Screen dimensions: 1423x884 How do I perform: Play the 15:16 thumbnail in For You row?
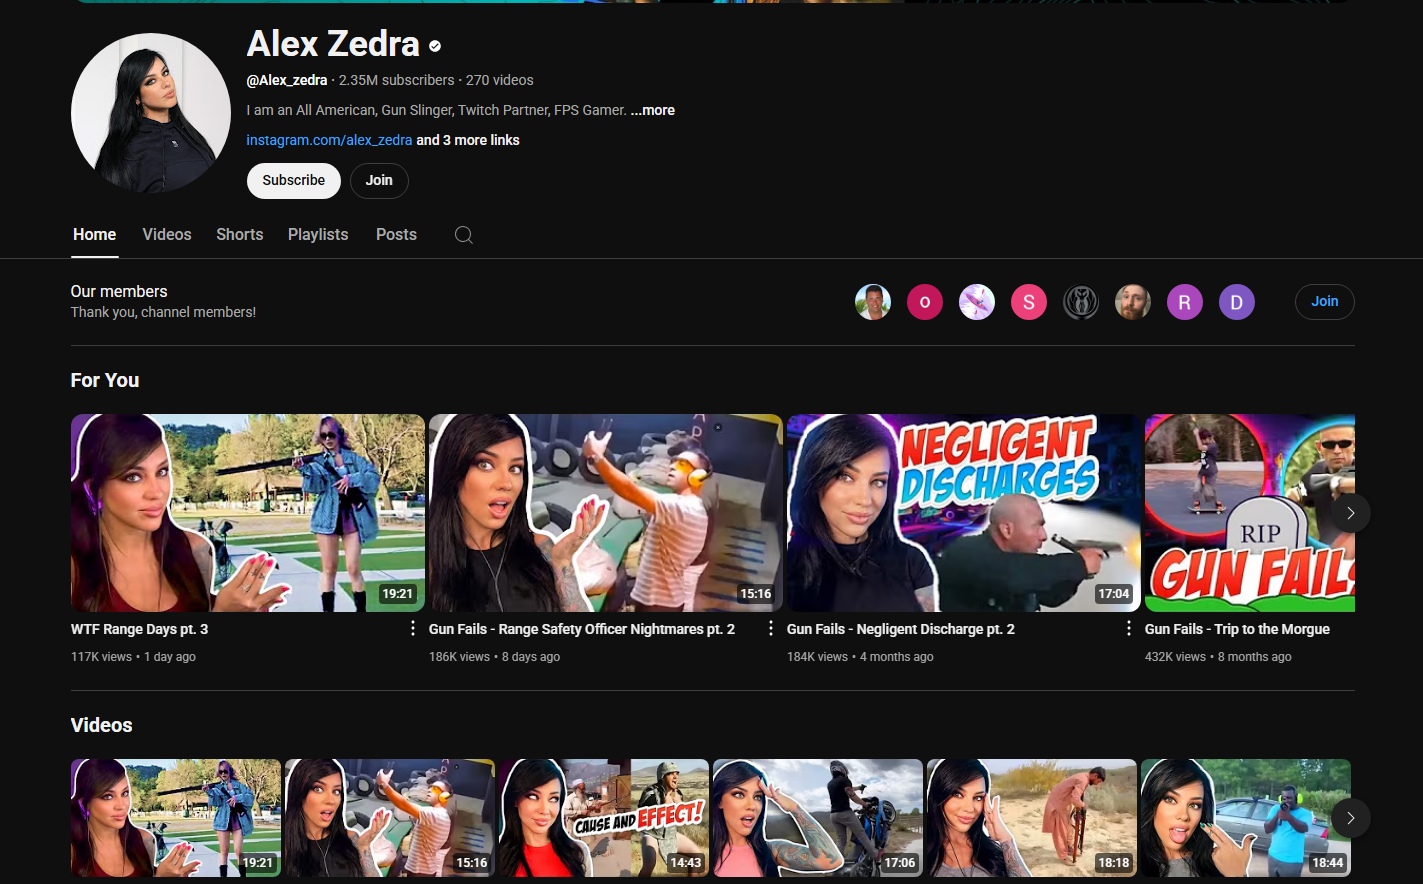point(606,513)
